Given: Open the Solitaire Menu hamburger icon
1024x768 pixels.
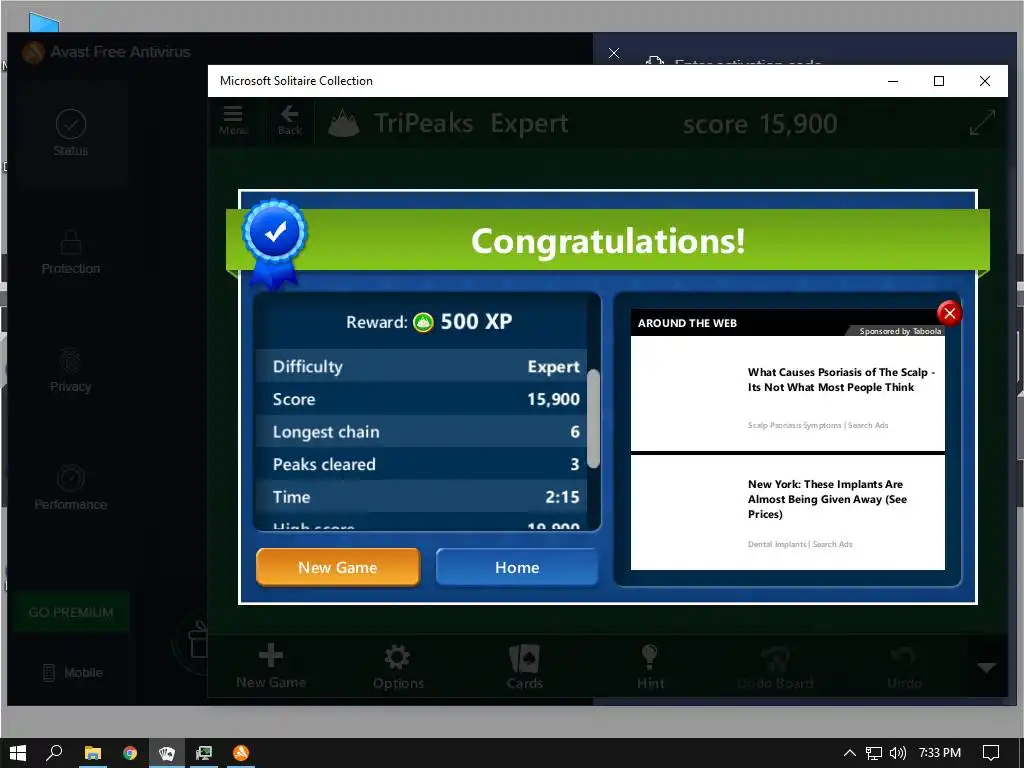Looking at the screenshot, I should tap(233, 120).
